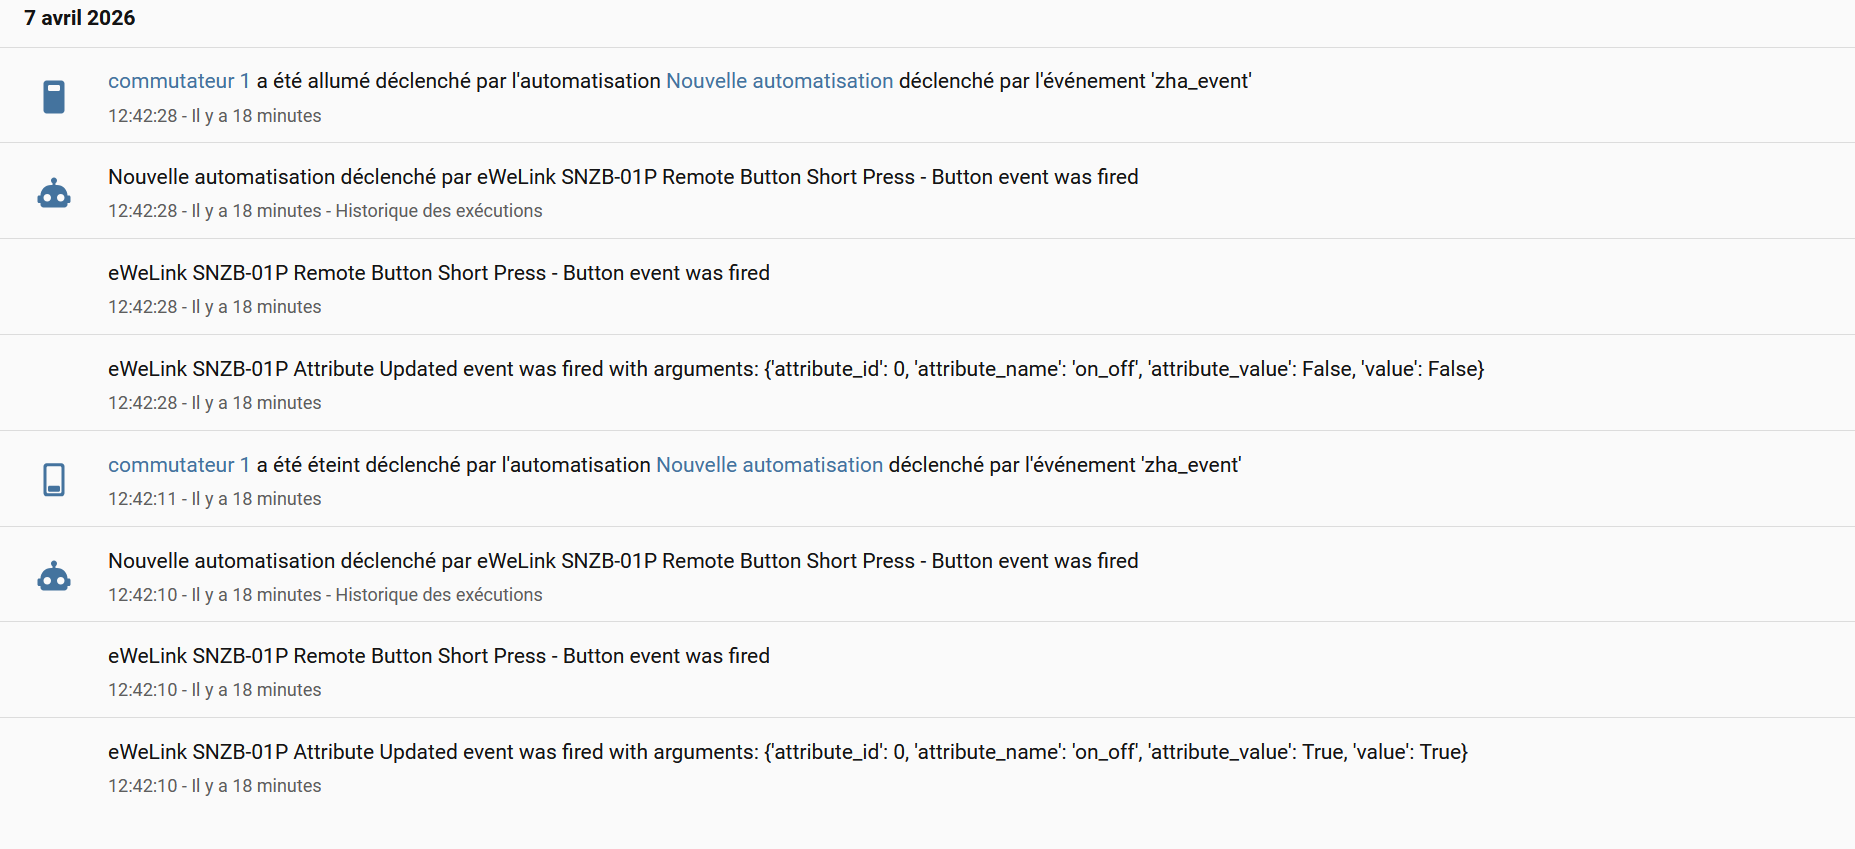The width and height of the screenshot is (1855, 849).
Task: Open Nouvelle automatisation link in the allumé entry
Action: click(x=779, y=81)
